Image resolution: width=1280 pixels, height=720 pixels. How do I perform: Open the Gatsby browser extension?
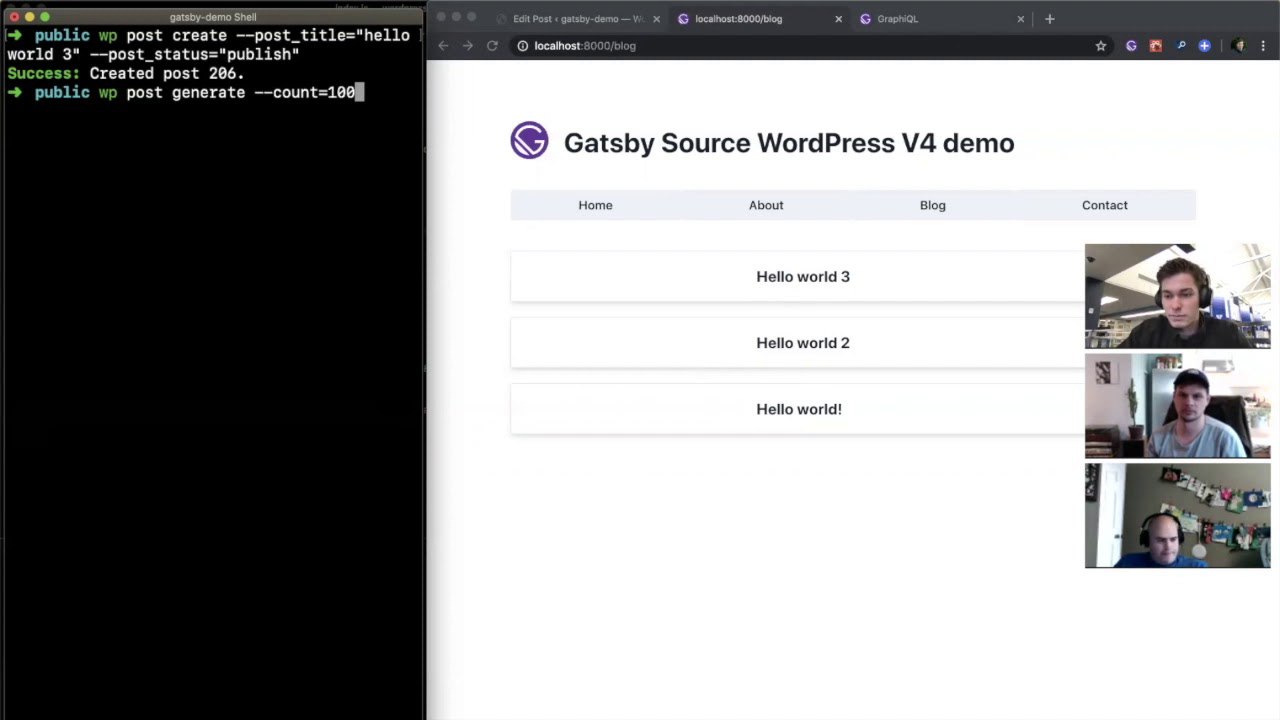click(x=1131, y=46)
